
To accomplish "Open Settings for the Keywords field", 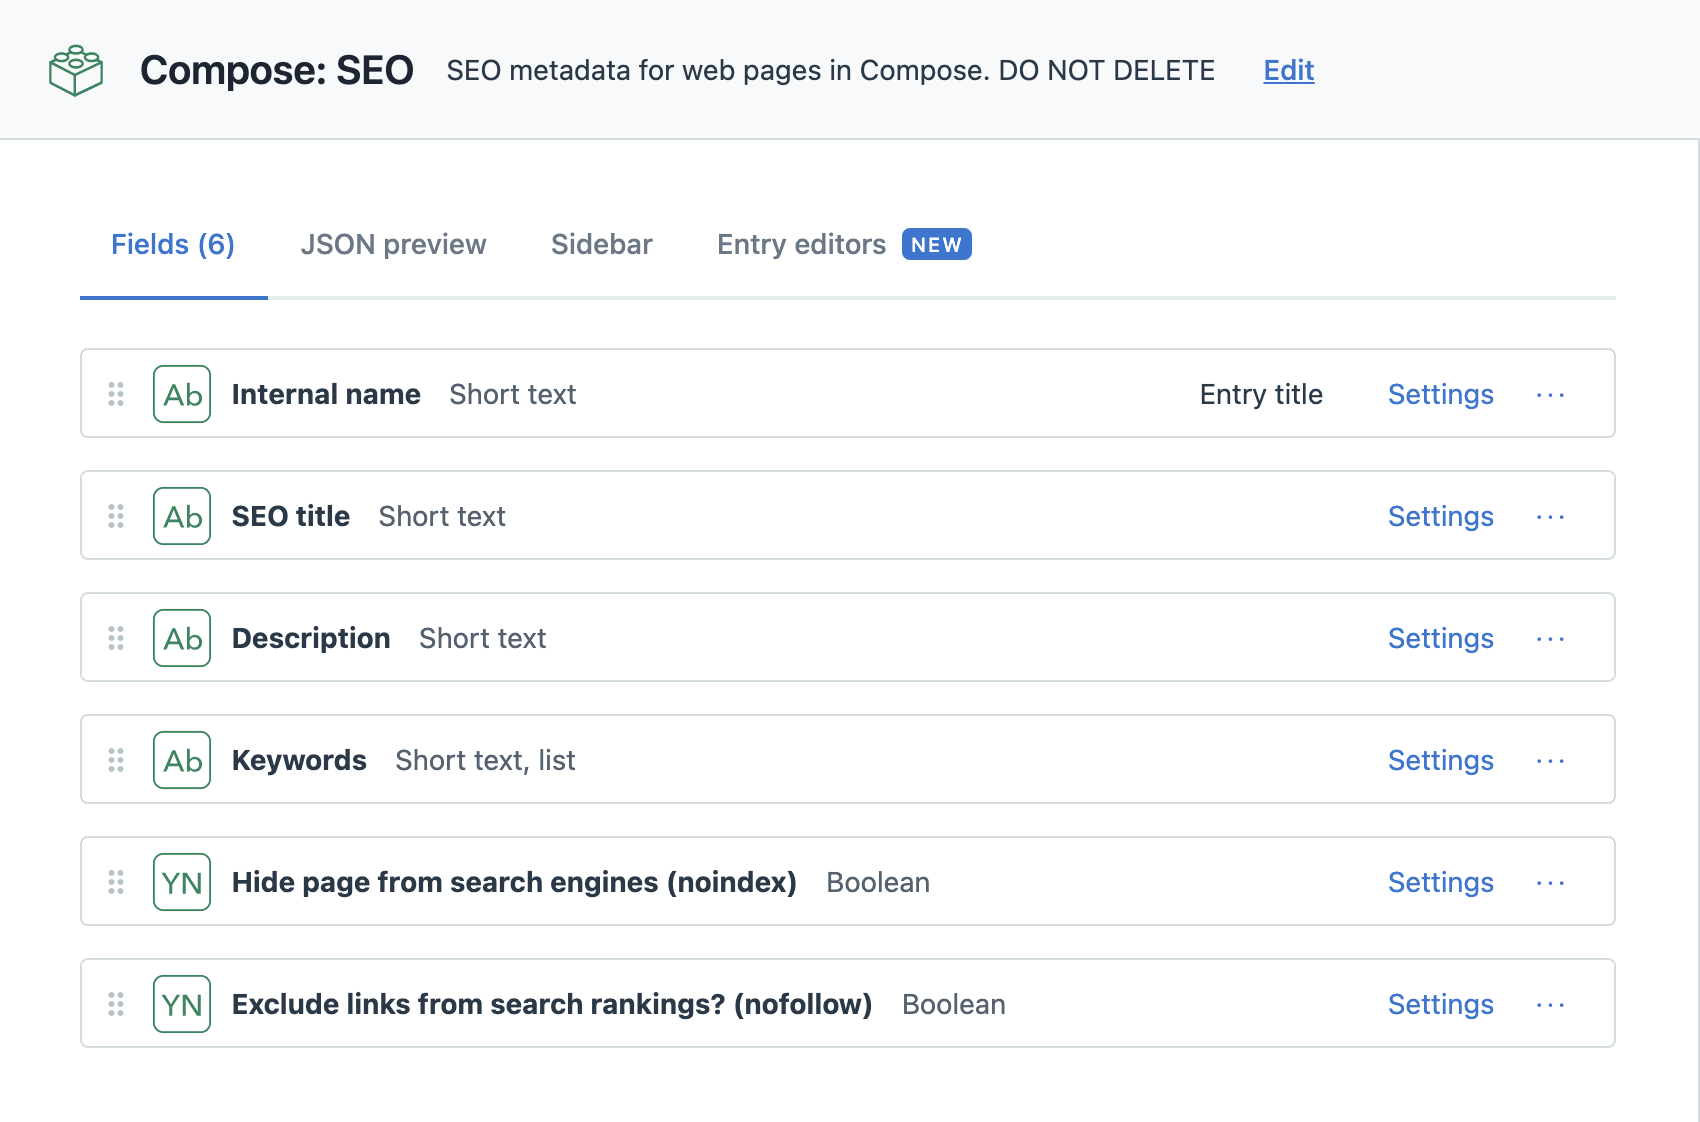I will click(x=1440, y=761).
